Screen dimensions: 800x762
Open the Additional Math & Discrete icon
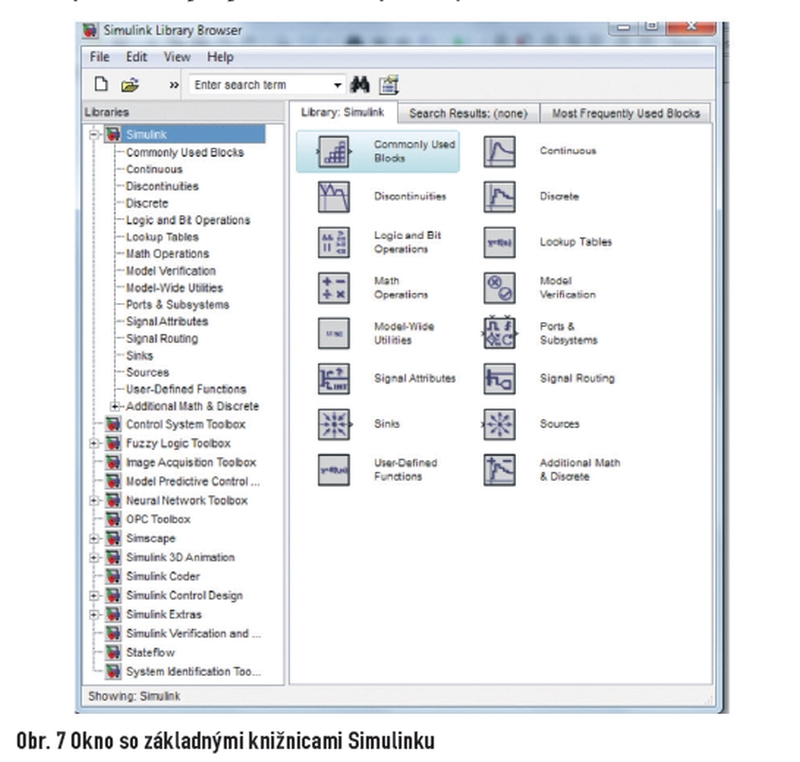499,470
